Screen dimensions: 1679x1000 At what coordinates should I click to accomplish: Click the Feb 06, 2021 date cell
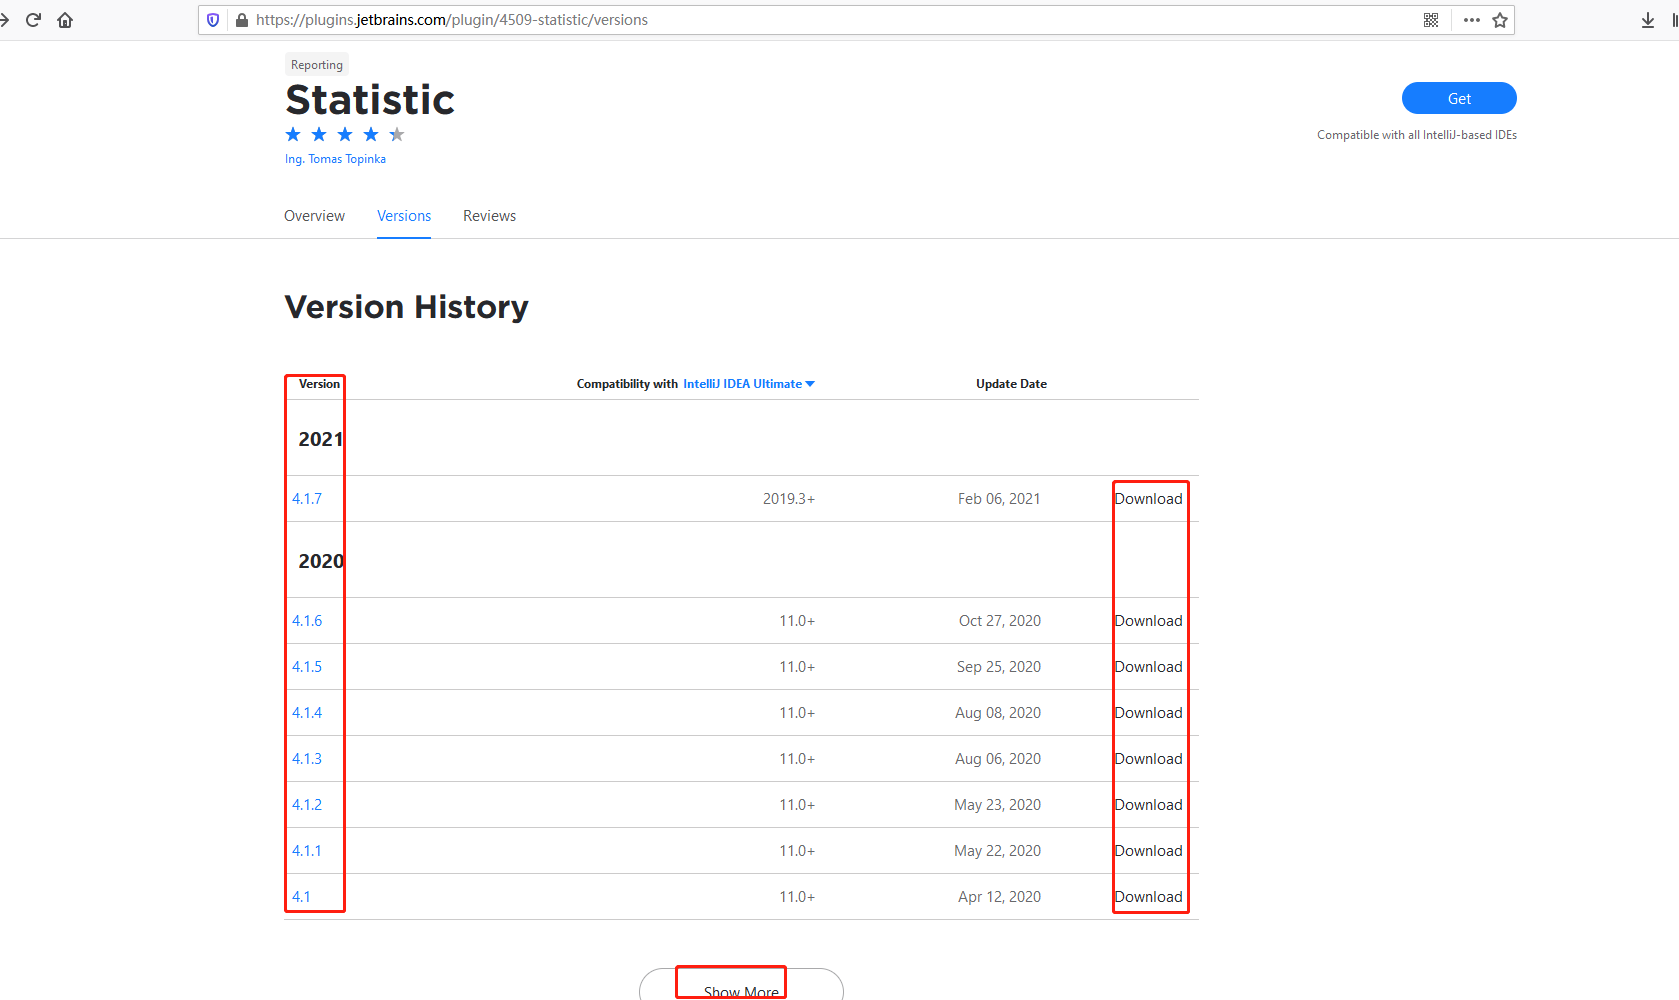pyautogui.click(x=999, y=499)
